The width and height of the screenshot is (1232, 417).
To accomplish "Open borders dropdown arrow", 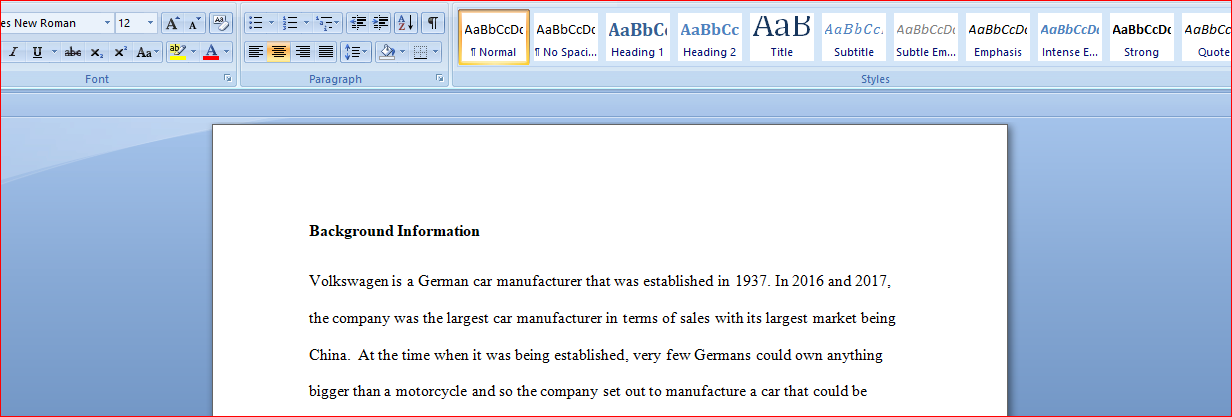I will coord(436,52).
